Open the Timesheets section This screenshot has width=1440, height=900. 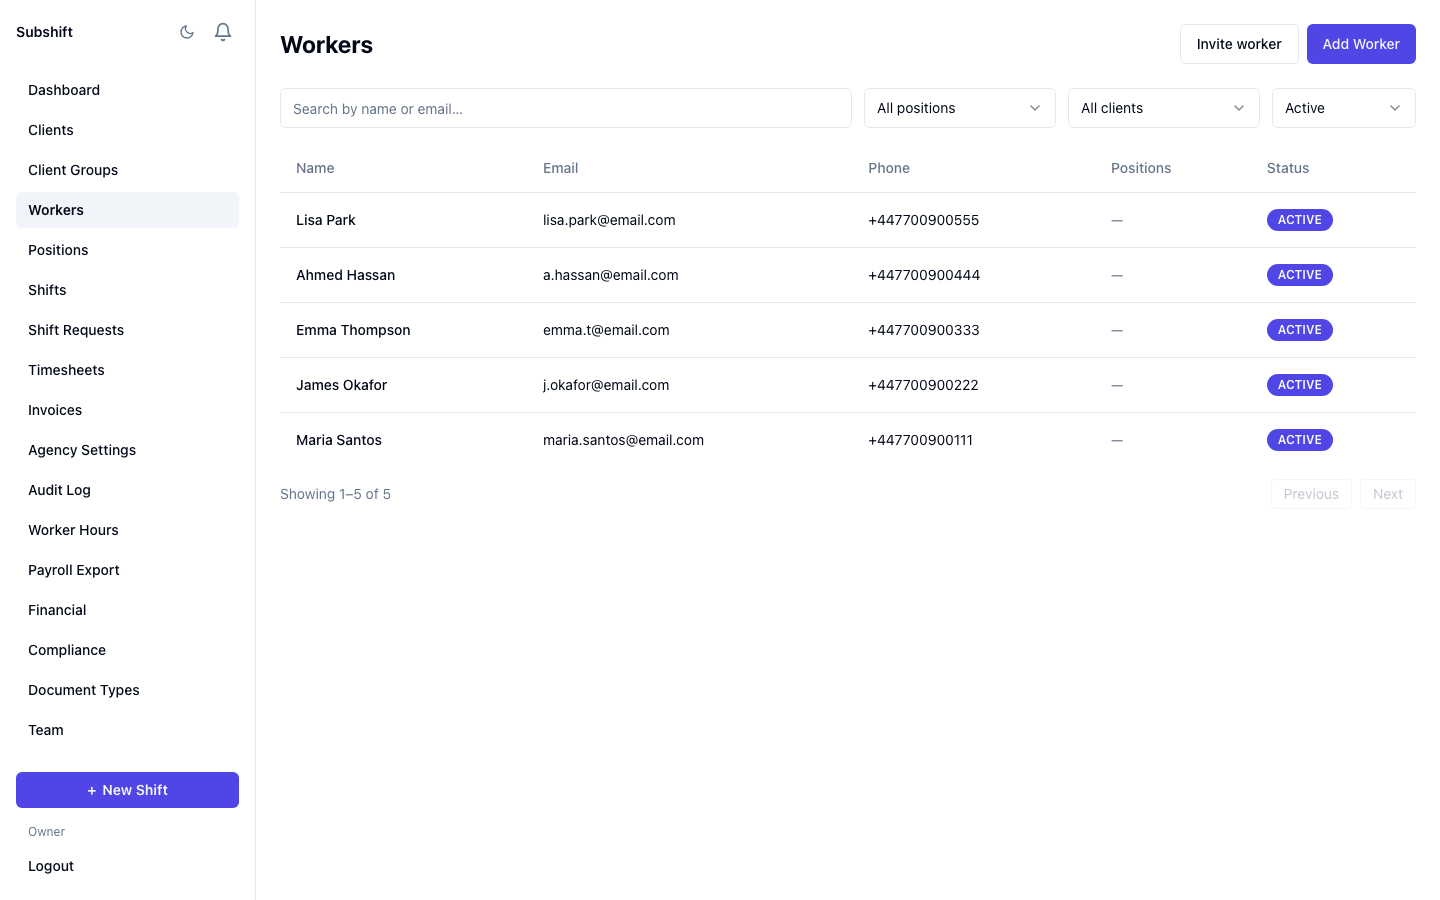(66, 370)
